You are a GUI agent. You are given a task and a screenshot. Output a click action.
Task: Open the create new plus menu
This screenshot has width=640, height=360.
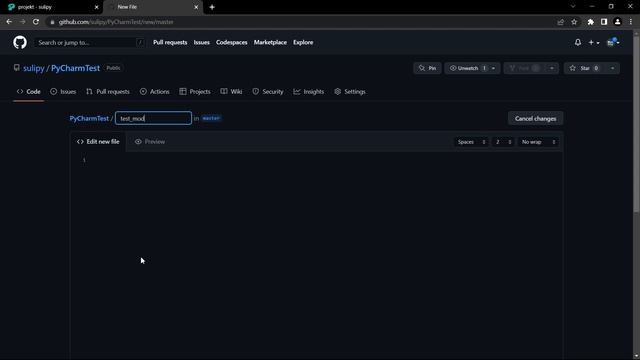[593, 42]
